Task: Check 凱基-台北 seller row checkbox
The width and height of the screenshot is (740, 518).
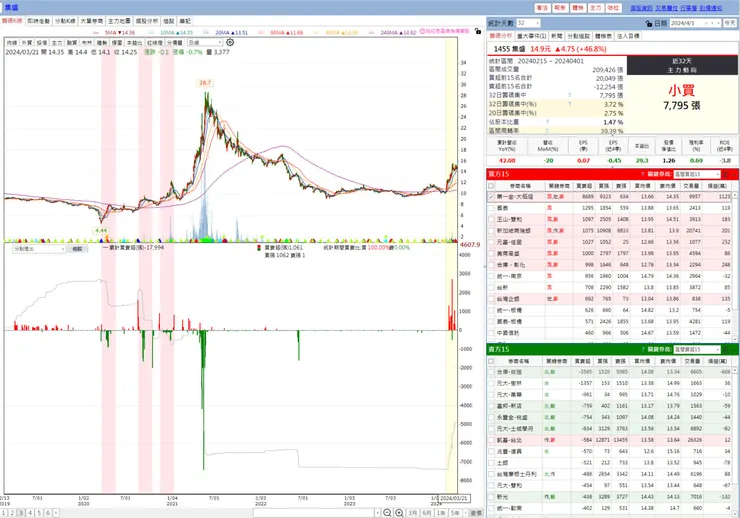Action: tap(491, 440)
